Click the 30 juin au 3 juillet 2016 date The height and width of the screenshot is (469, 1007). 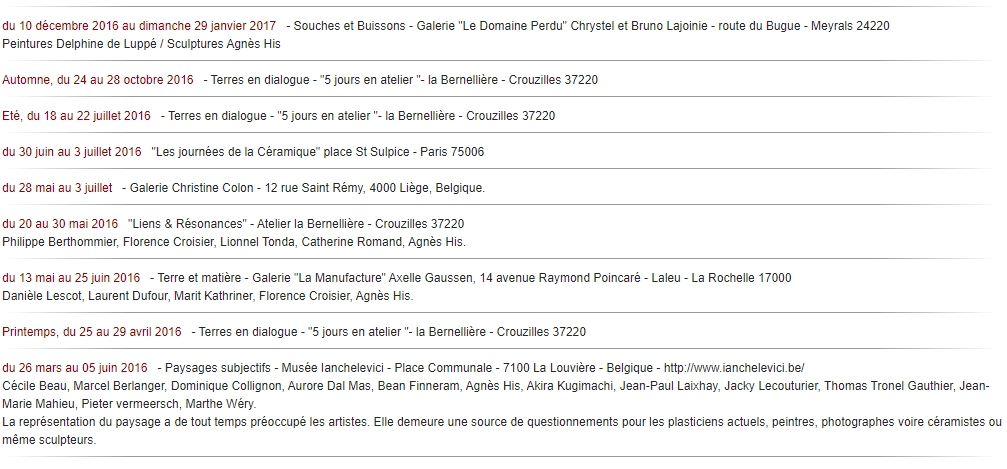click(x=72, y=152)
